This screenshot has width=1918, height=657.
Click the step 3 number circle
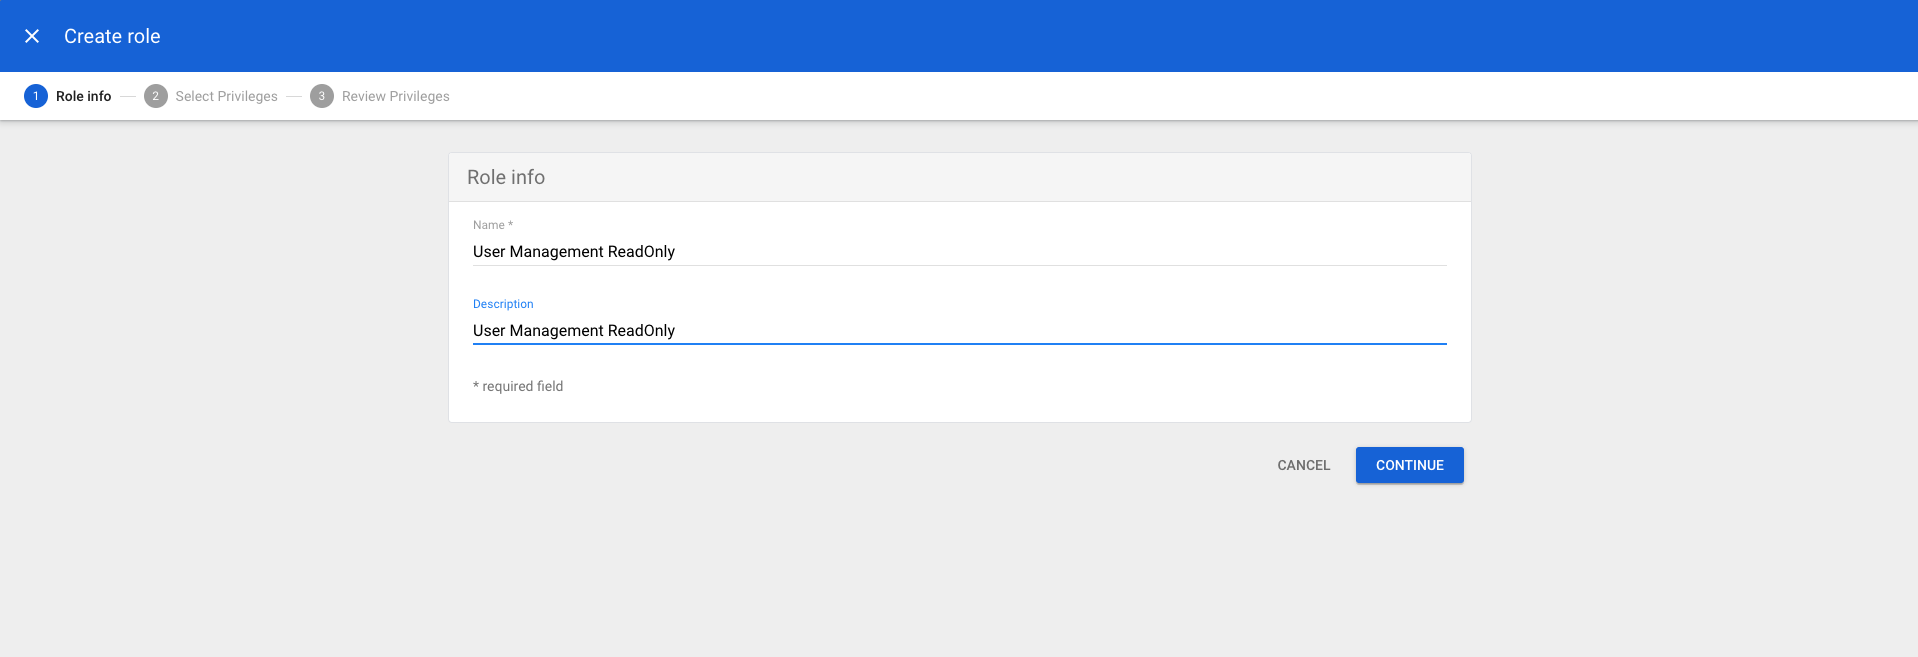click(x=321, y=96)
